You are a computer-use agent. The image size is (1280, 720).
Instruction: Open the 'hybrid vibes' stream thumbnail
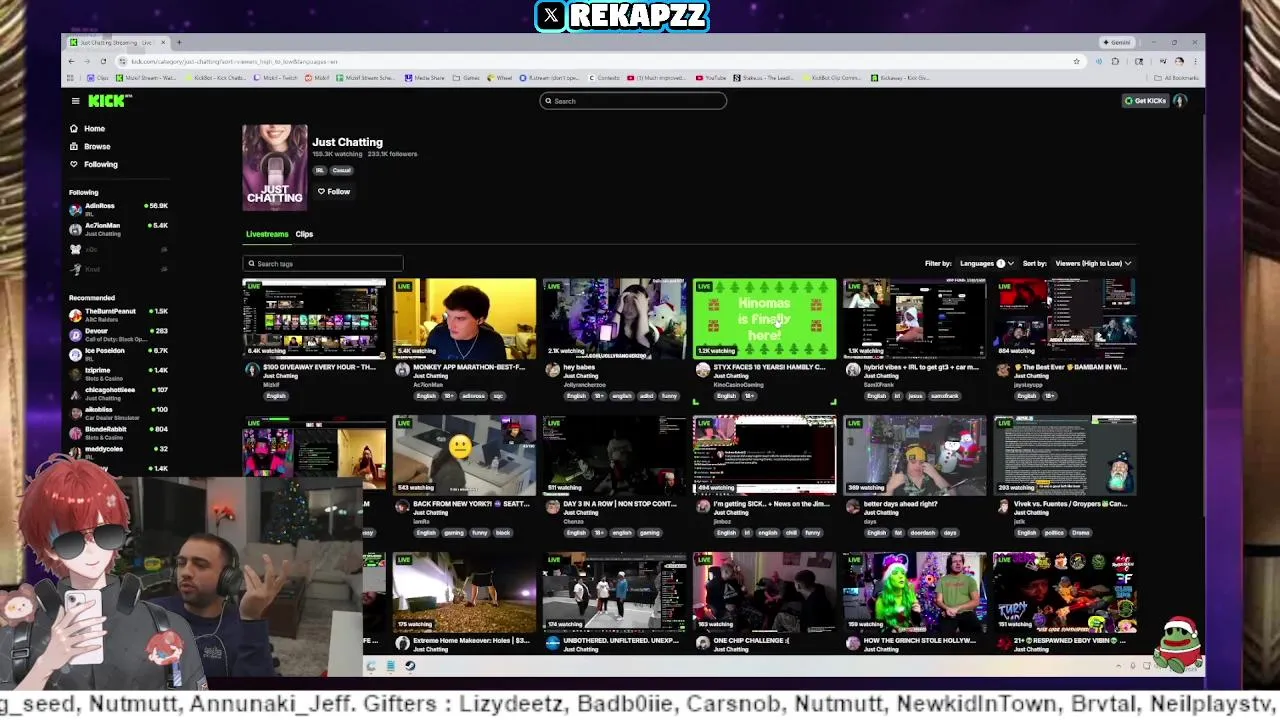click(914, 318)
